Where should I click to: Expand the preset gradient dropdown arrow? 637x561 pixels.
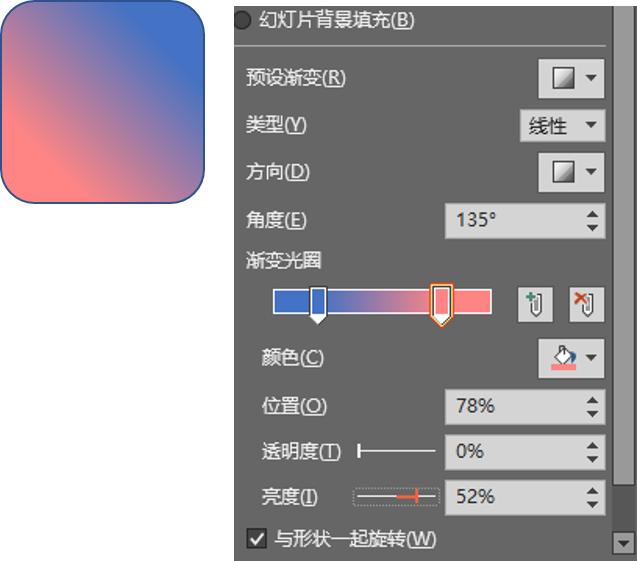592,78
